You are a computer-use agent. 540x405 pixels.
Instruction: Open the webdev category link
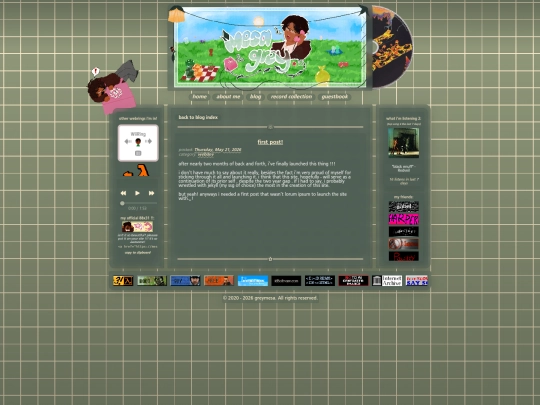coord(206,154)
